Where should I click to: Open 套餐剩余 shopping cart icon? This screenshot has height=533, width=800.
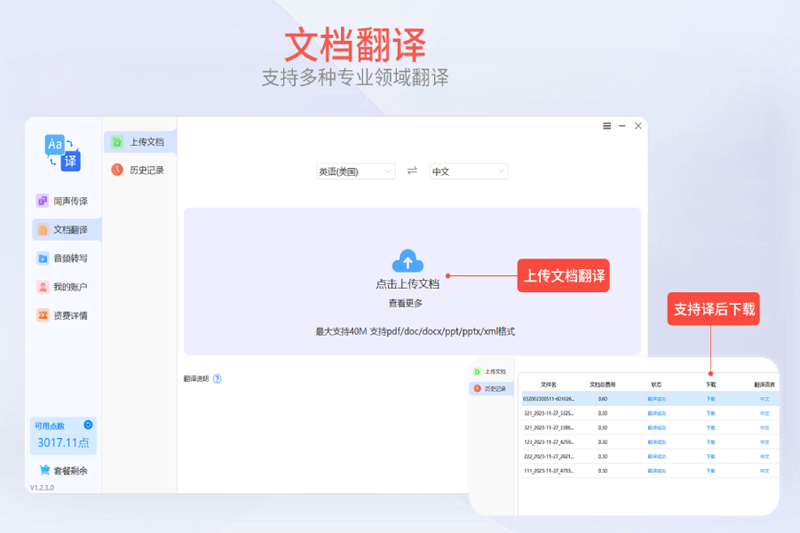pyautogui.click(x=44, y=470)
